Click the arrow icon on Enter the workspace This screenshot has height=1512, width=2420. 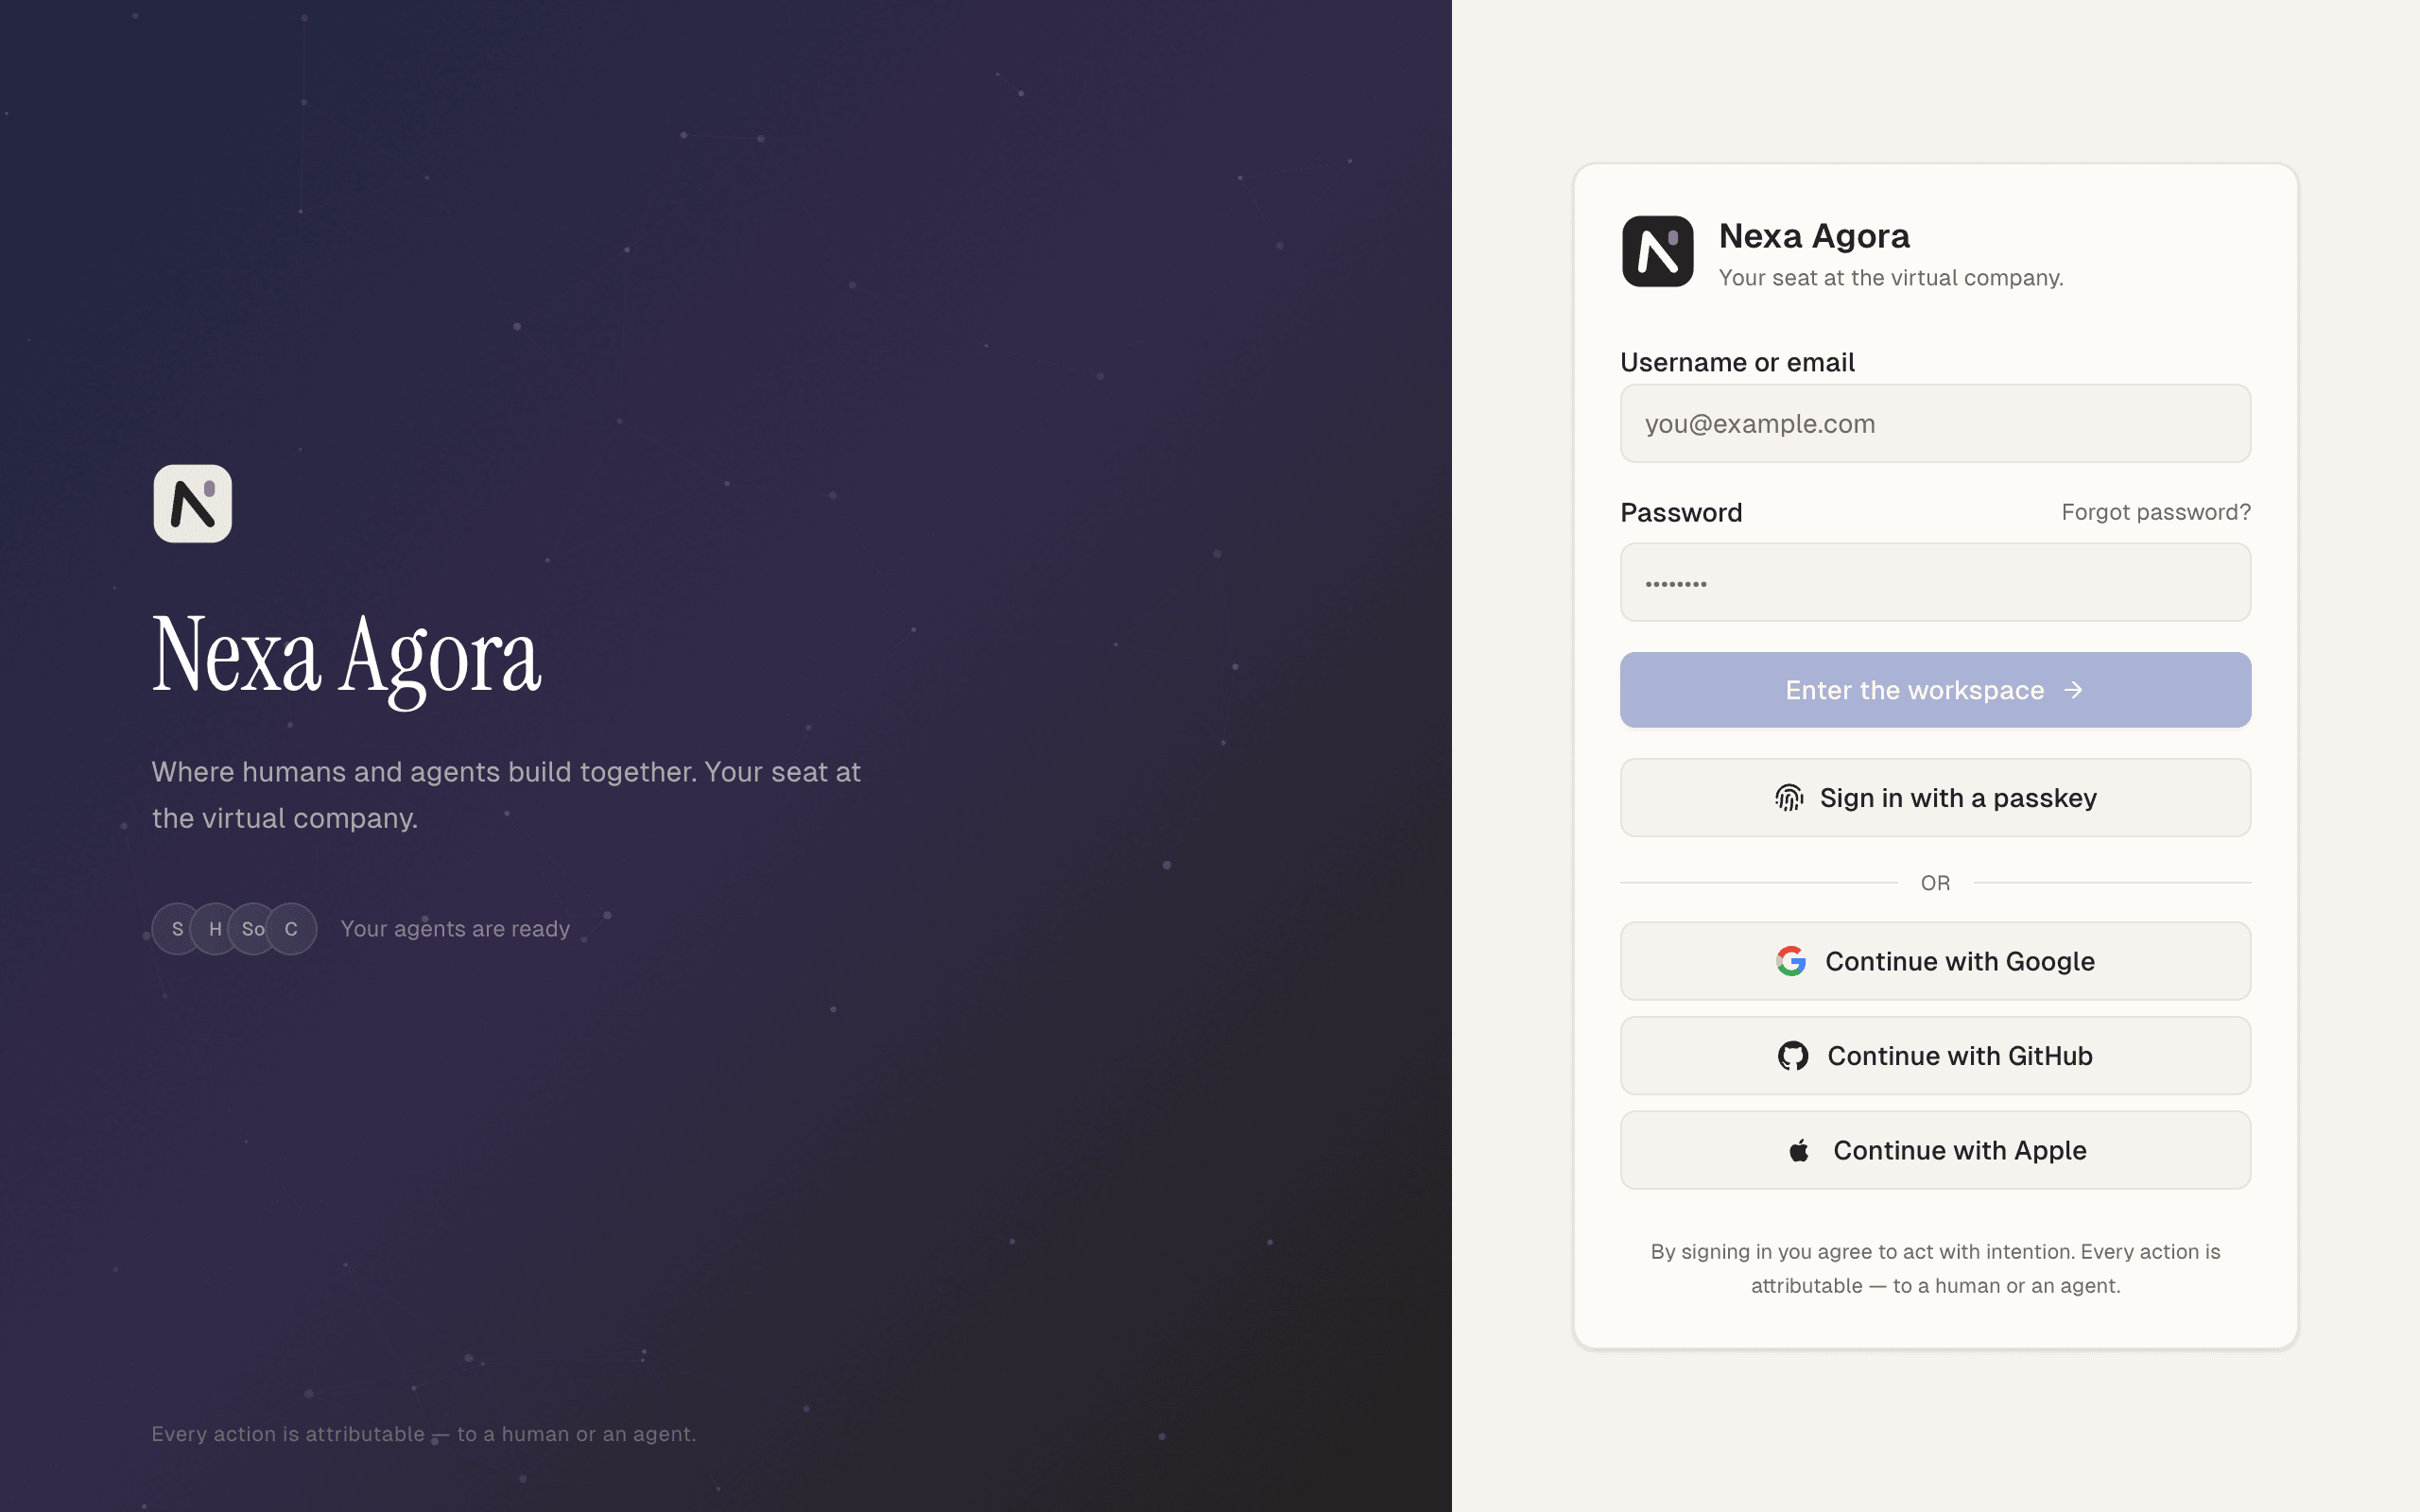click(2073, 690)
